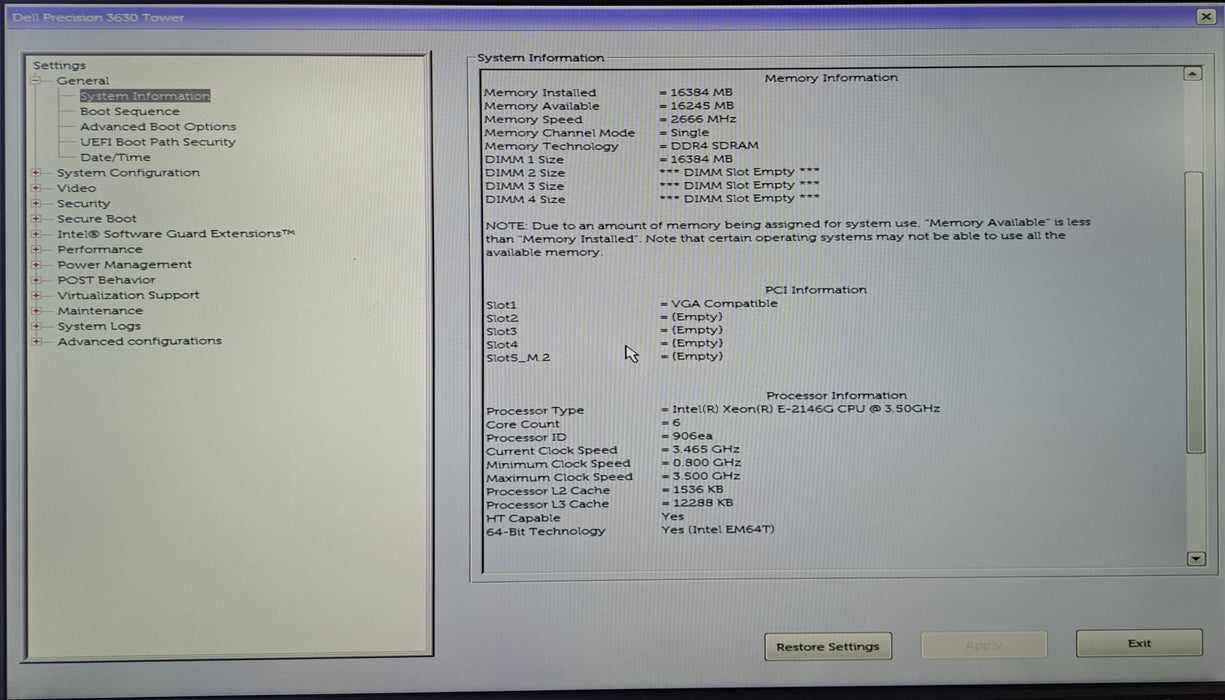Expand the Secure Boot node
The image size is (1225, 700).
click(x=36, y=219)
